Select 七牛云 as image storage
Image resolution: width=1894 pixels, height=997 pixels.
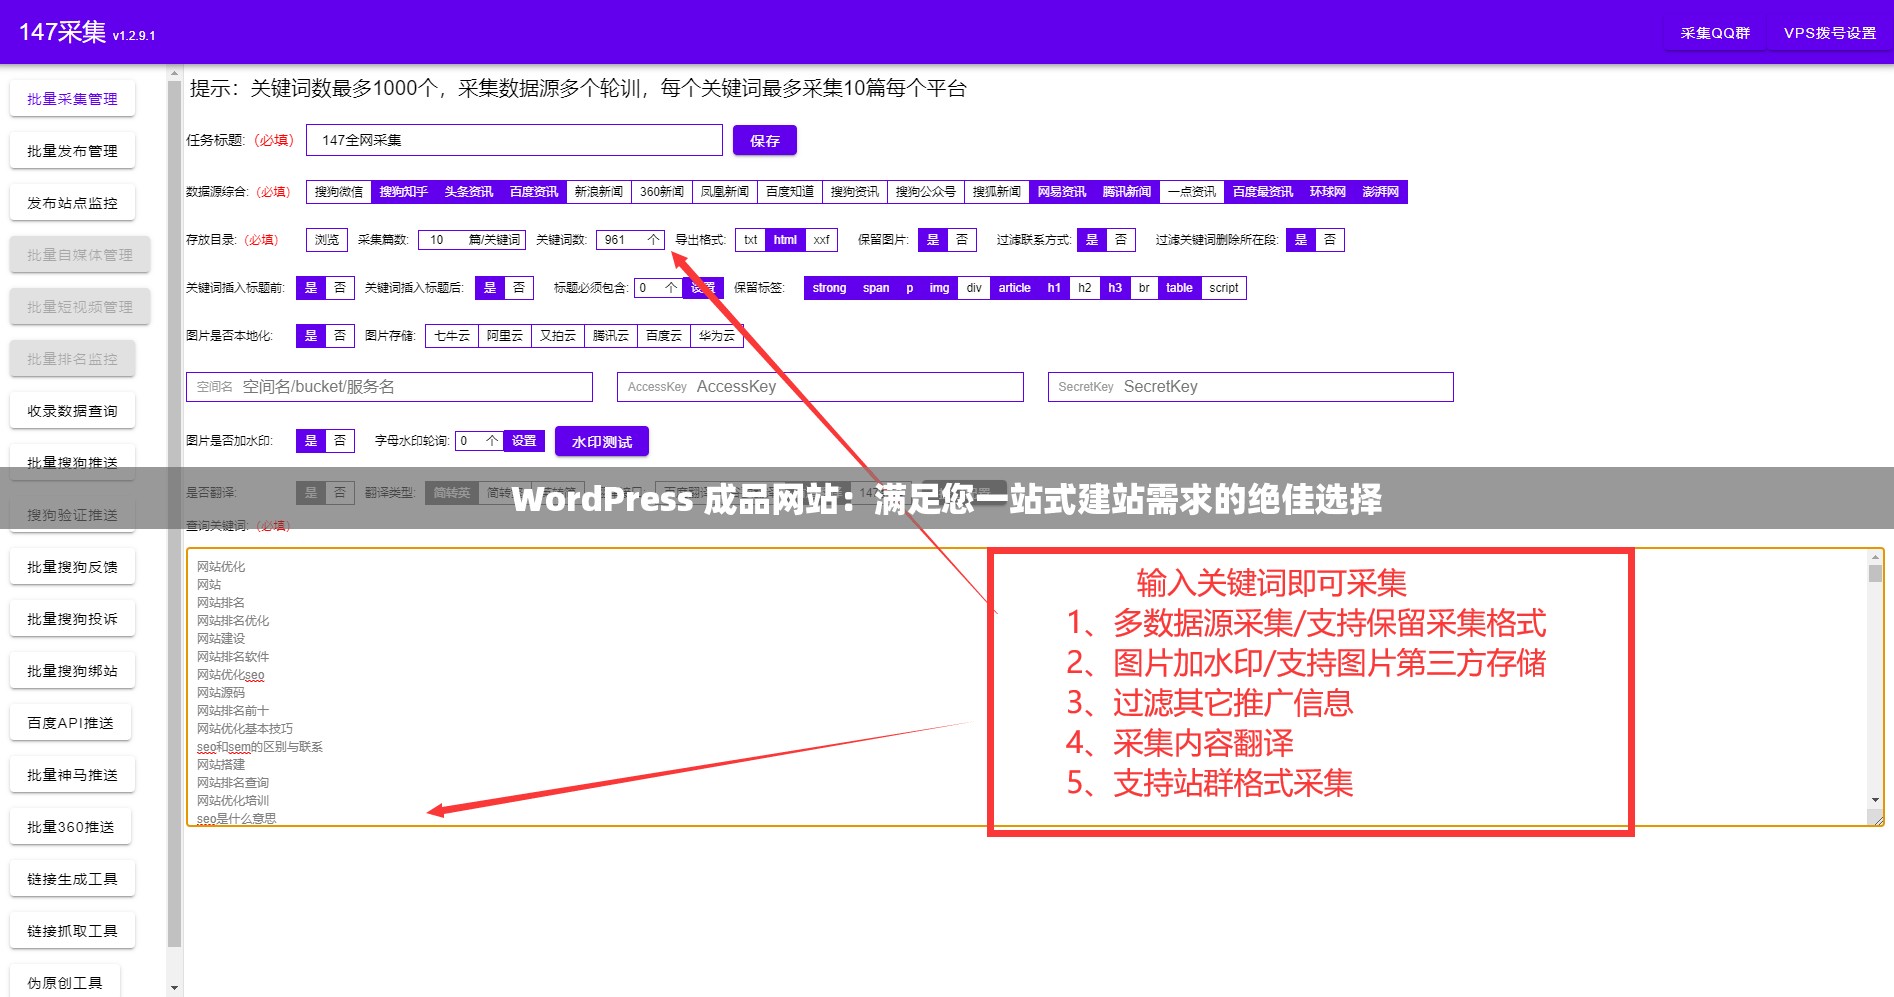[451, 336]
